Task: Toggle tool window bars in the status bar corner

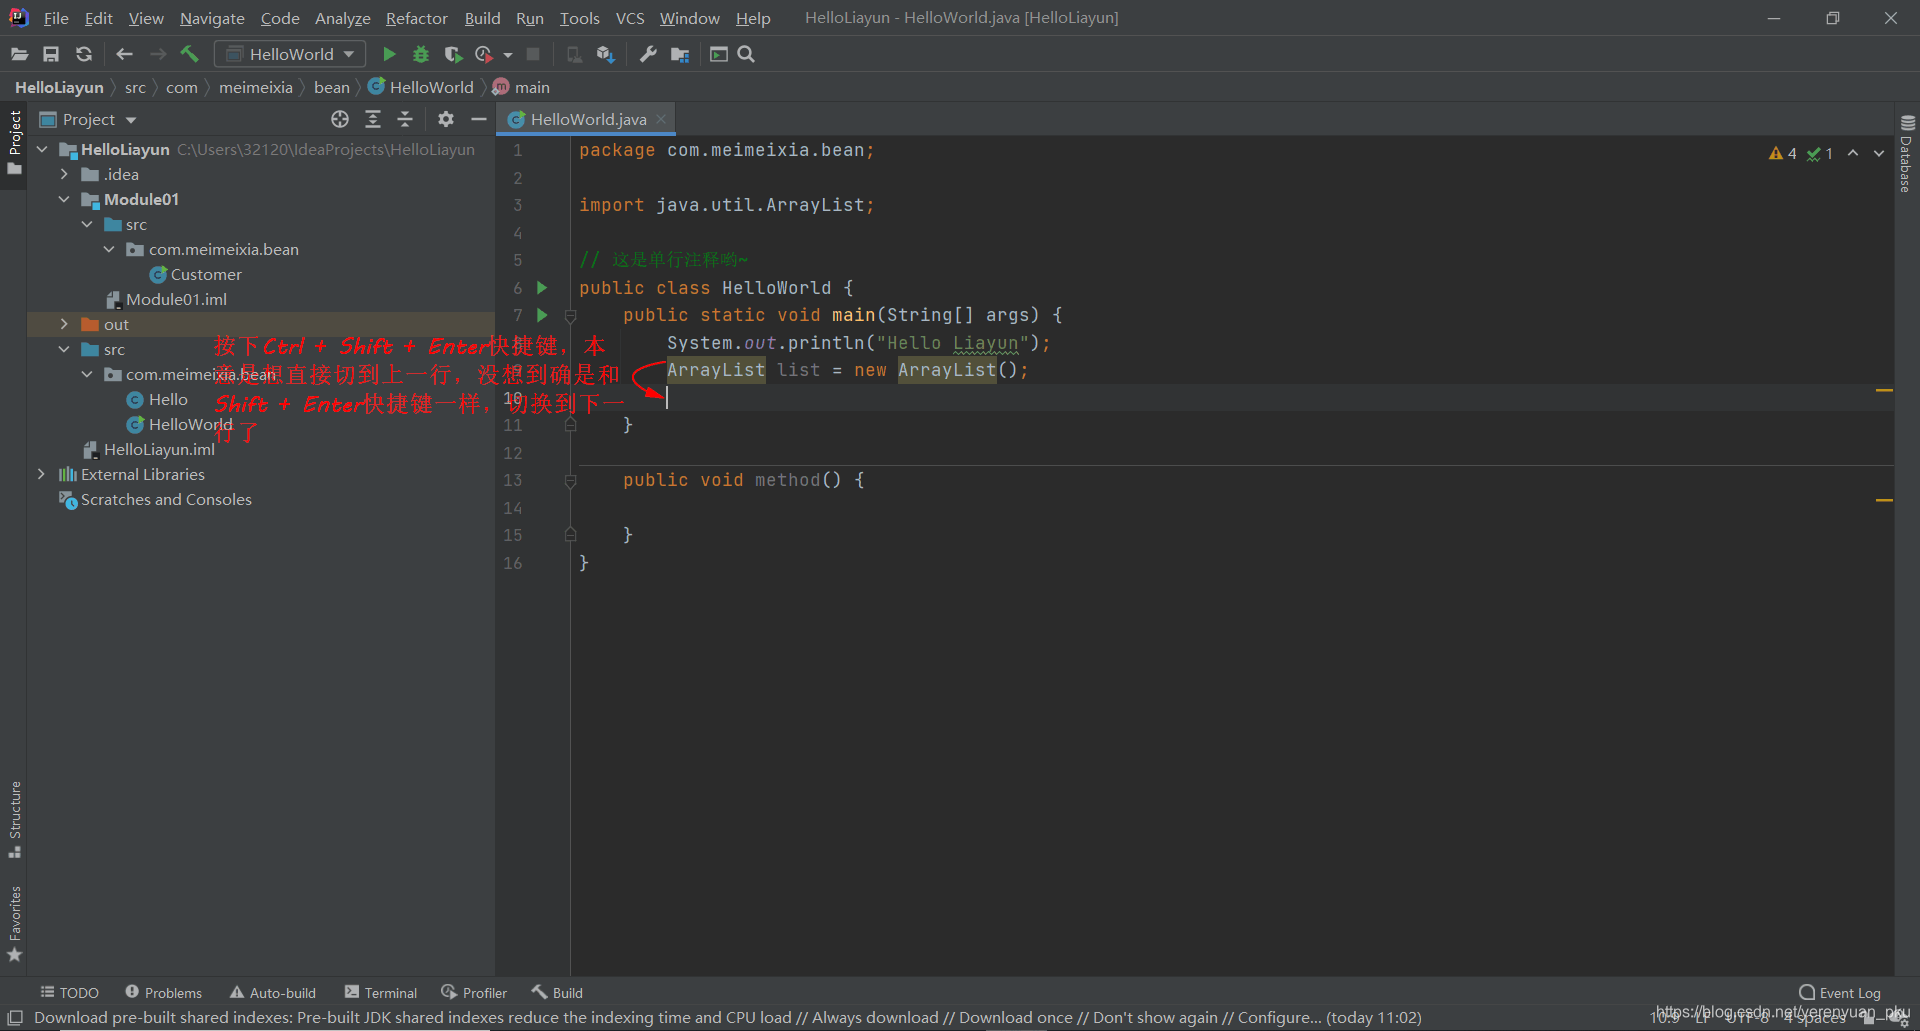Action: pyautogui.click(x=15, y=1017)
